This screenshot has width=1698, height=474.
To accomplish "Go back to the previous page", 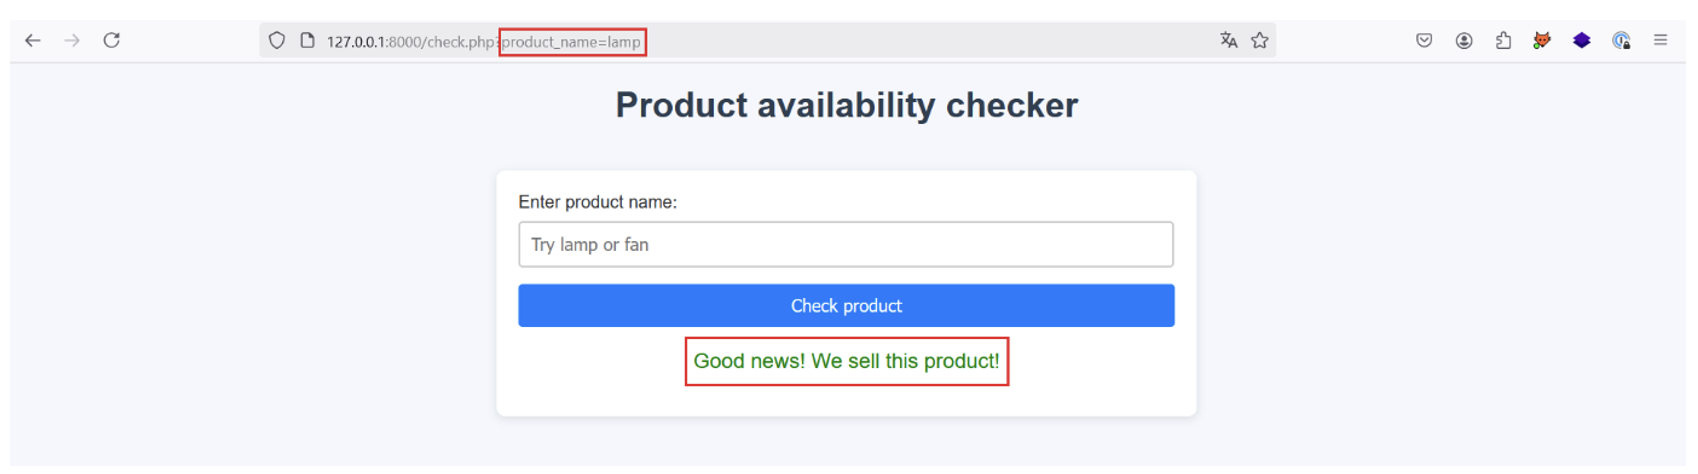I will pos(33,41).
